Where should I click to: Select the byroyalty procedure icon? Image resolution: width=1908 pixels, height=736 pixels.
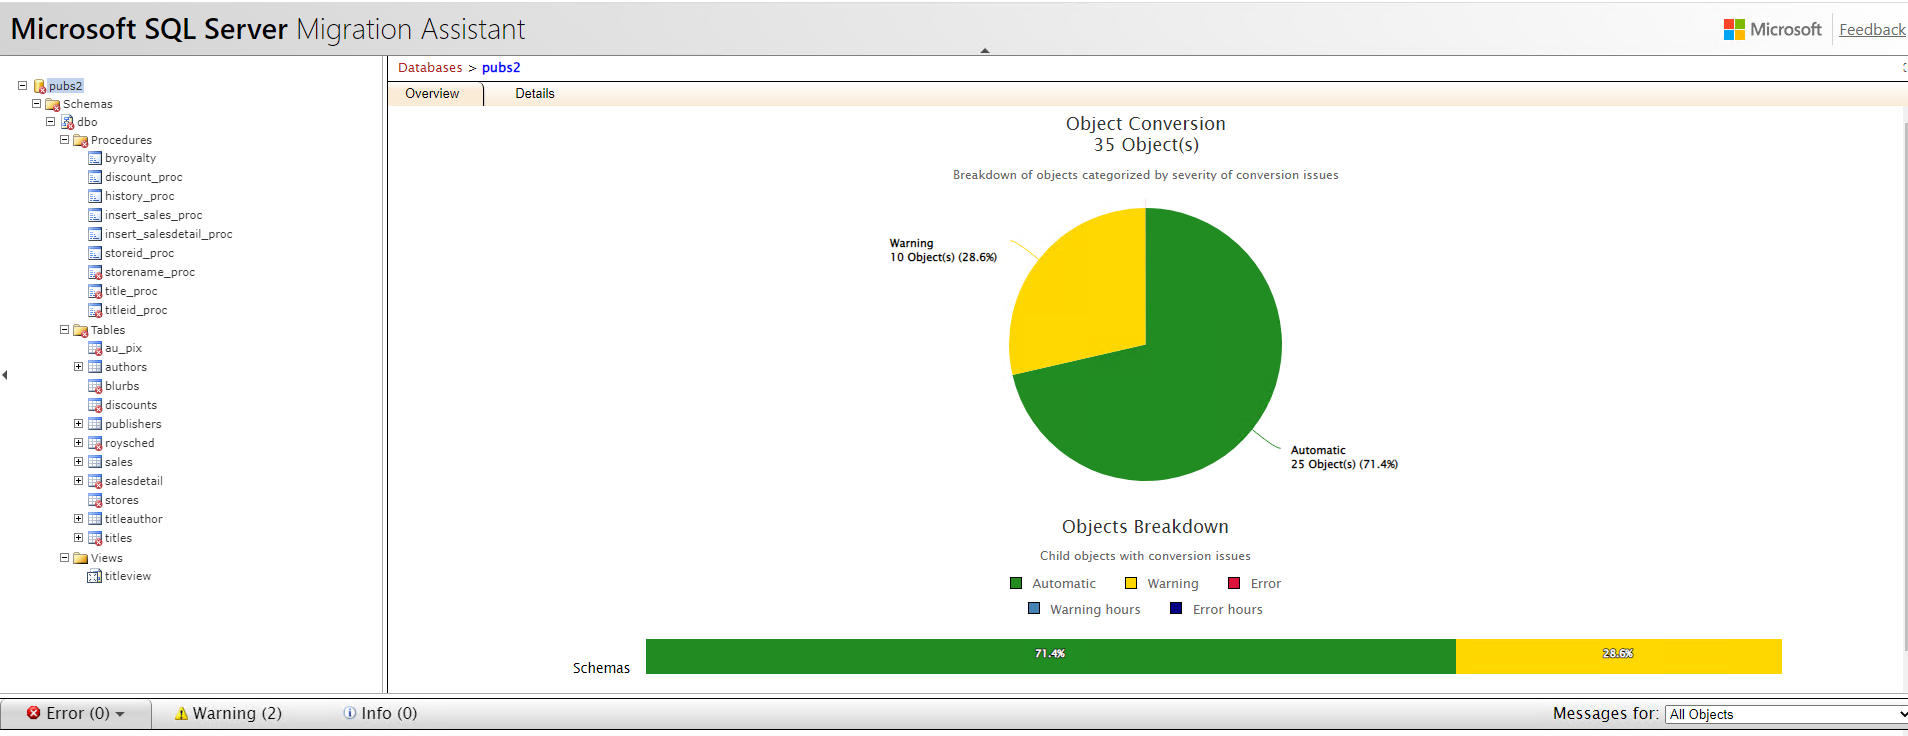(x=95, y=158)
